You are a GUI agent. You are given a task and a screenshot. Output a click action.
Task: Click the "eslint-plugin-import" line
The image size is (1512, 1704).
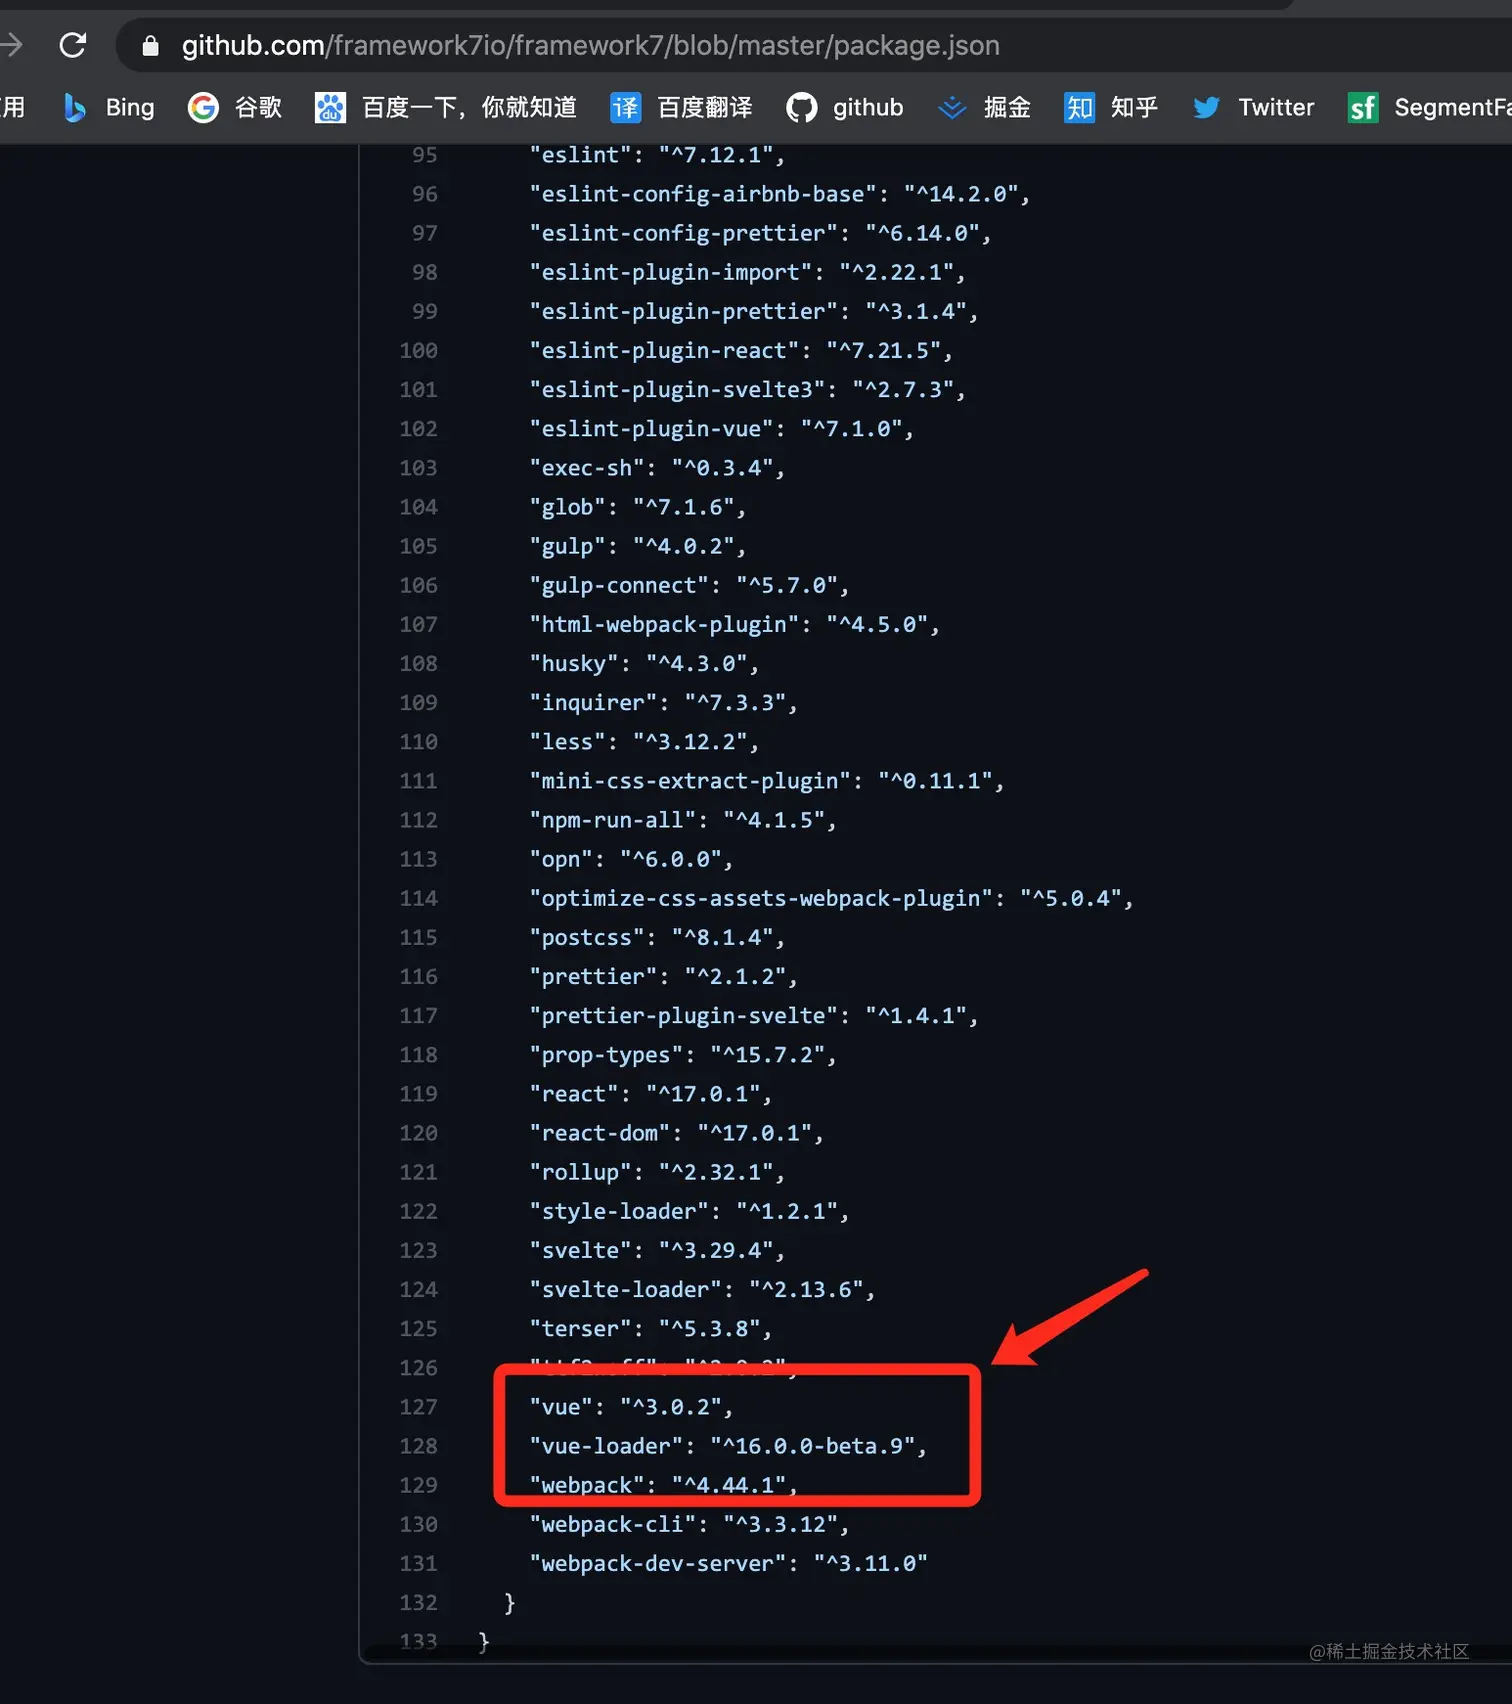(x=747, y=272)
